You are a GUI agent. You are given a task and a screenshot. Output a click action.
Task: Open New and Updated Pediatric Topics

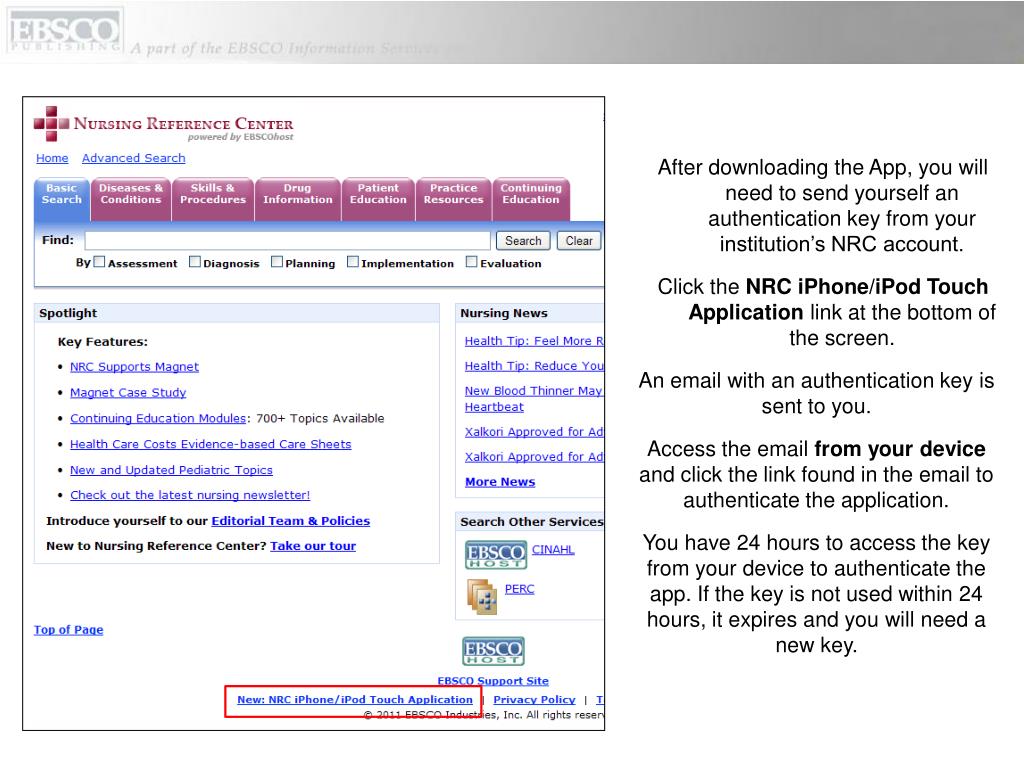click(x=171, y=470)
